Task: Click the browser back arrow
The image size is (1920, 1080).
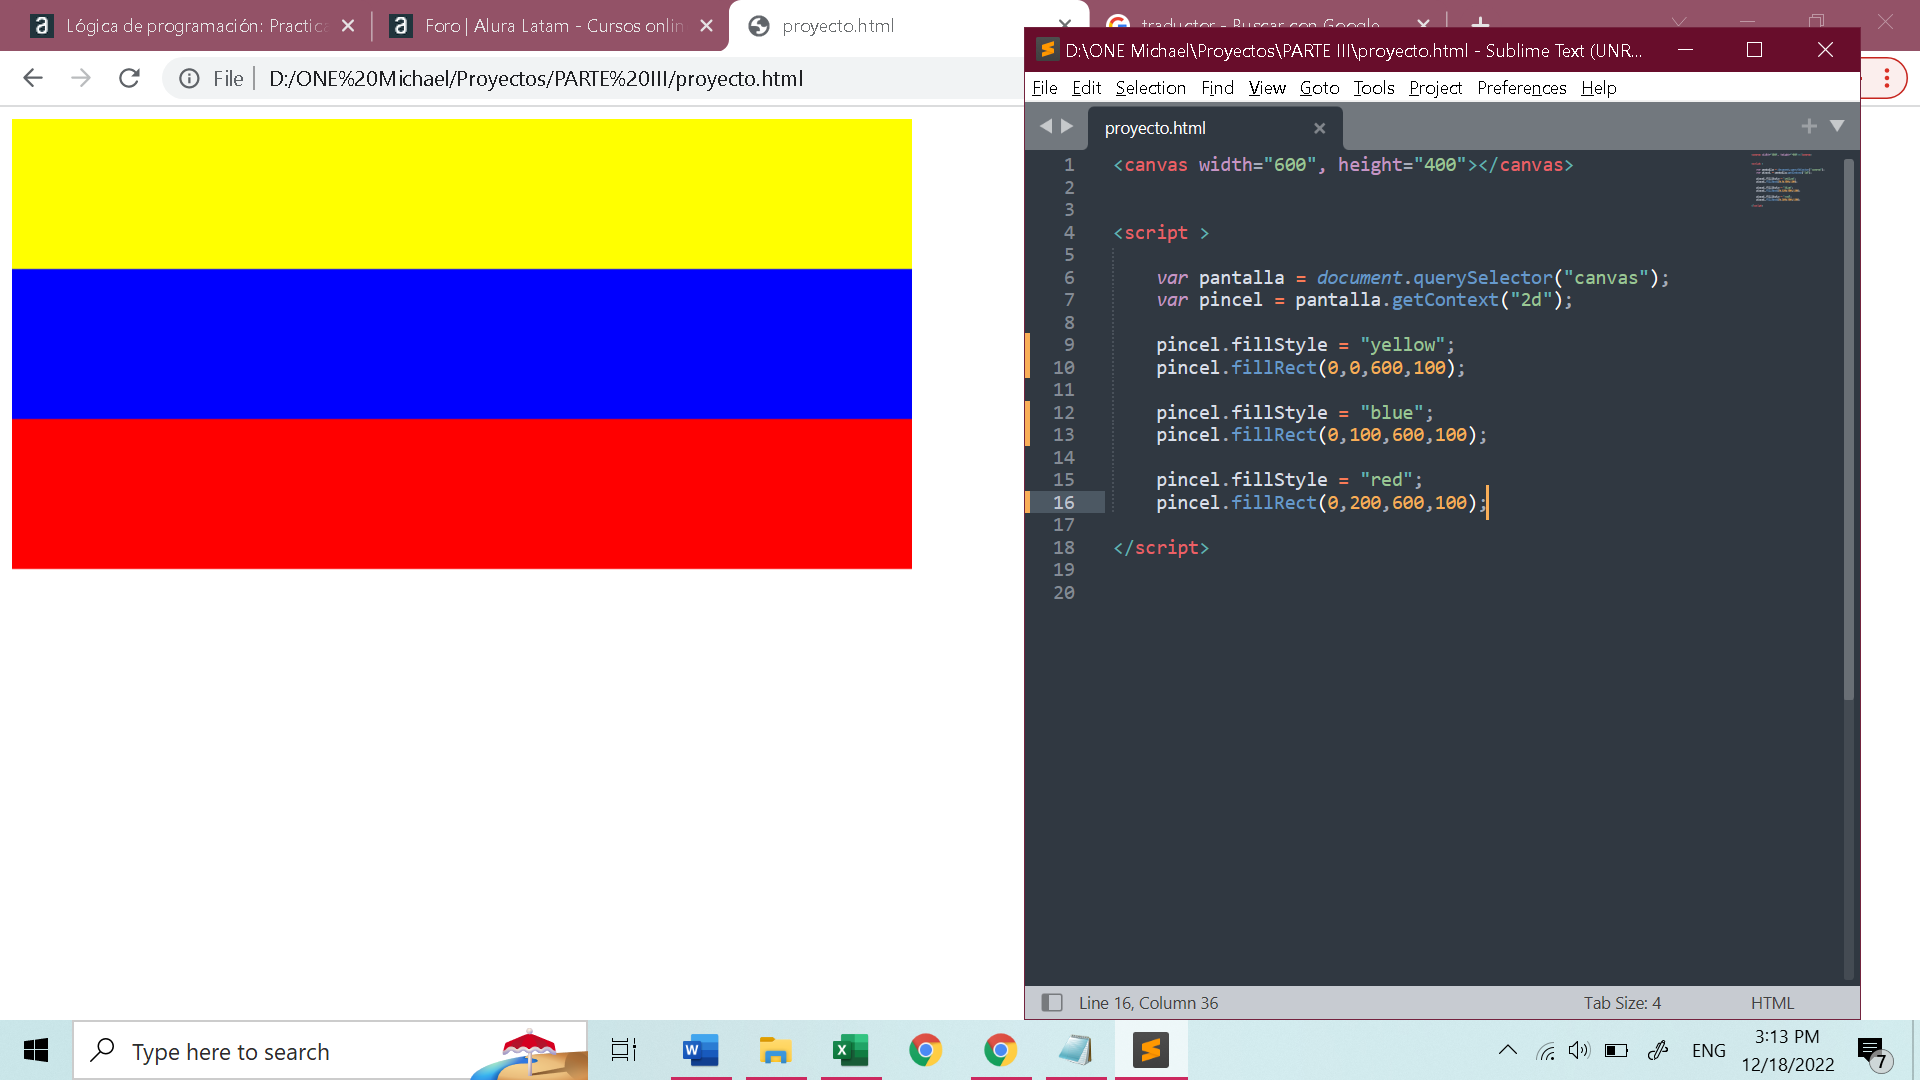Action: click(x=33, y=78)
